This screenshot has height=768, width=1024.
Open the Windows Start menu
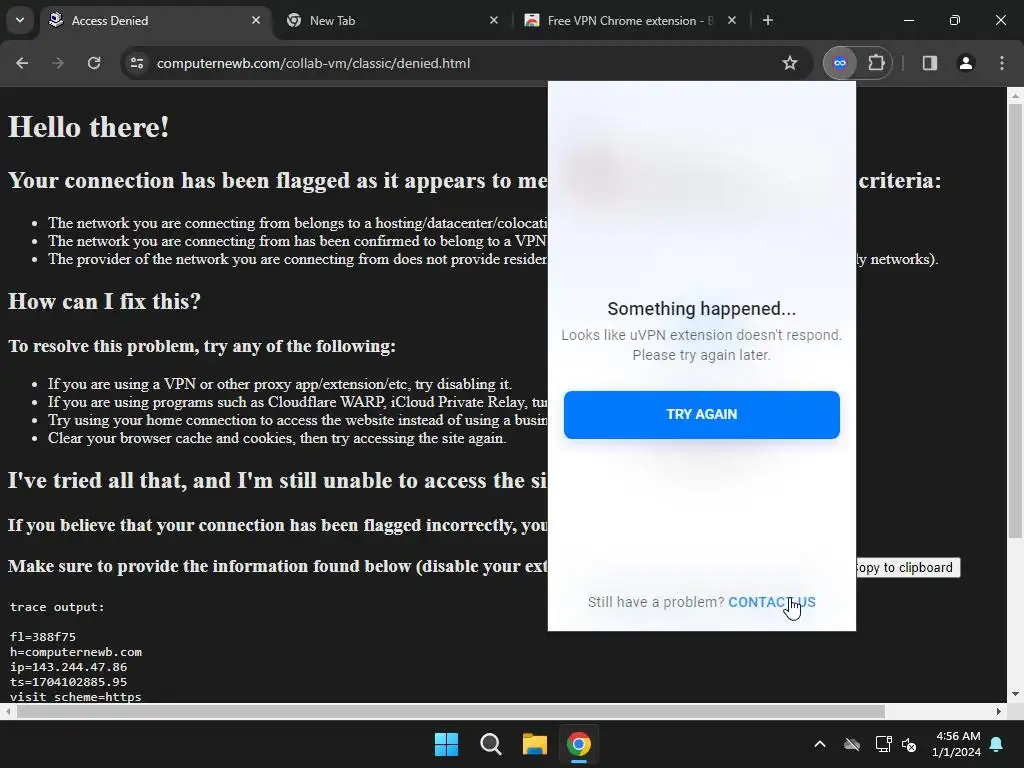tap(447, 744)
